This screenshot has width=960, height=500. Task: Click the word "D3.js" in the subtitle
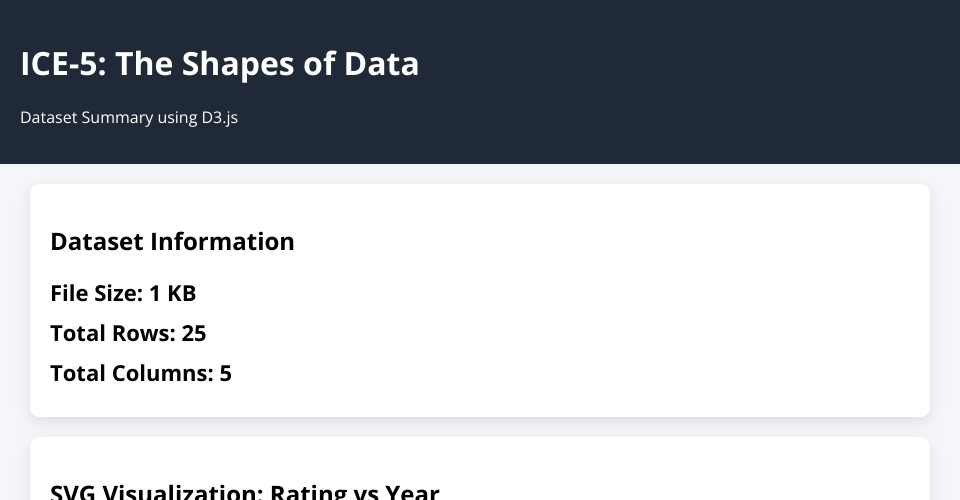(217, 117)
